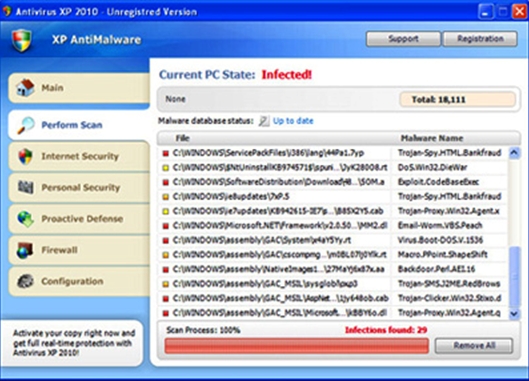Image resolution: width=529 pixels, height=381 pixels.
Task: Click the Configuration gear icon
Action: click(25, 281)
